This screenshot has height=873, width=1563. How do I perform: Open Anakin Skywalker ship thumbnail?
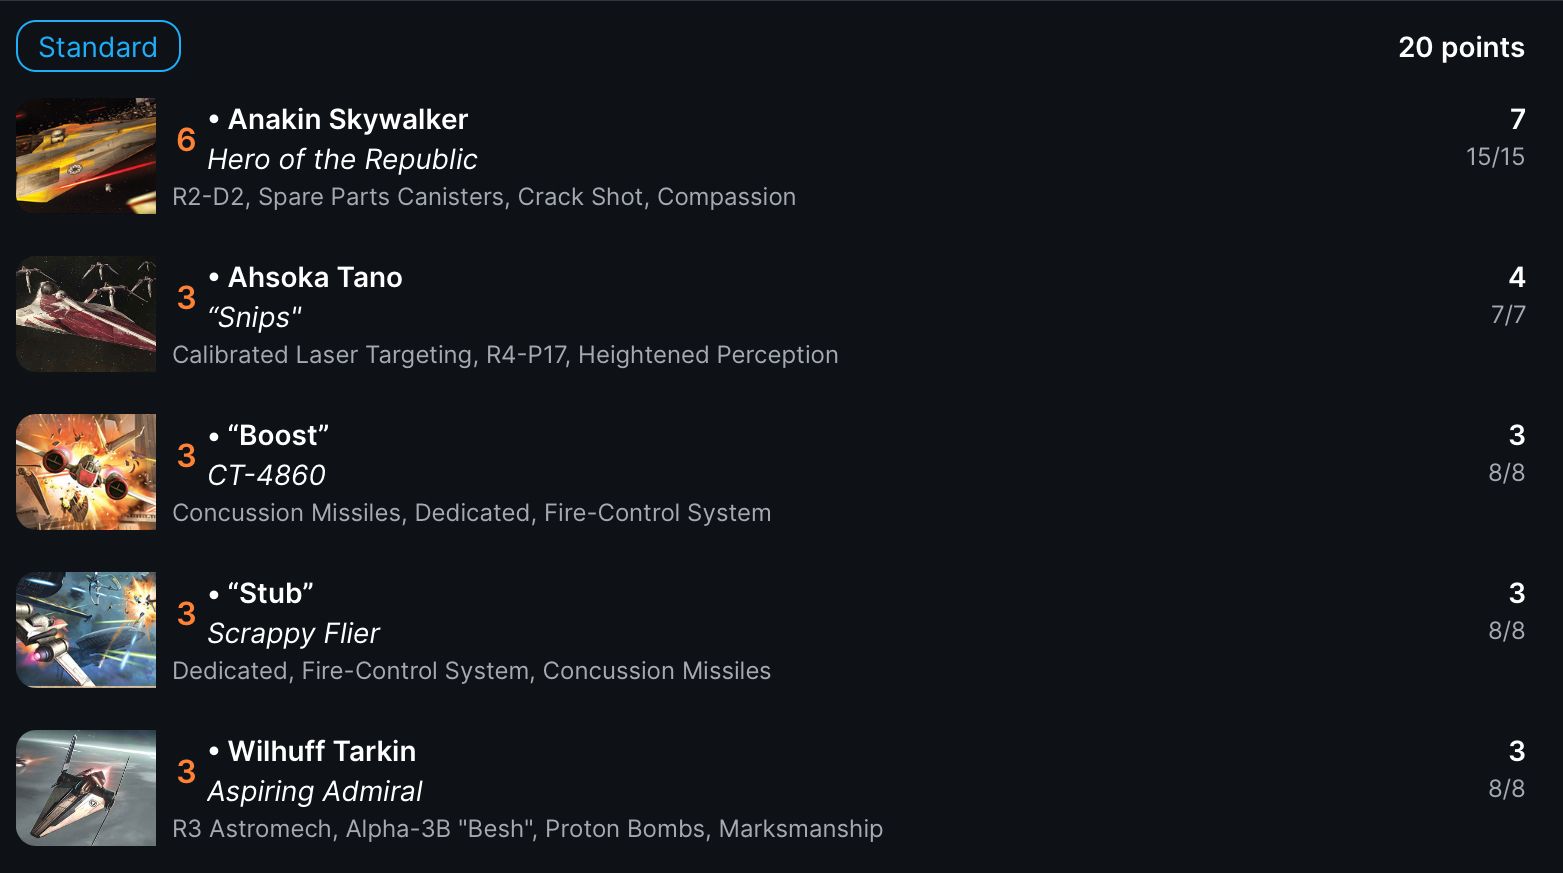(x=86, y=156)
